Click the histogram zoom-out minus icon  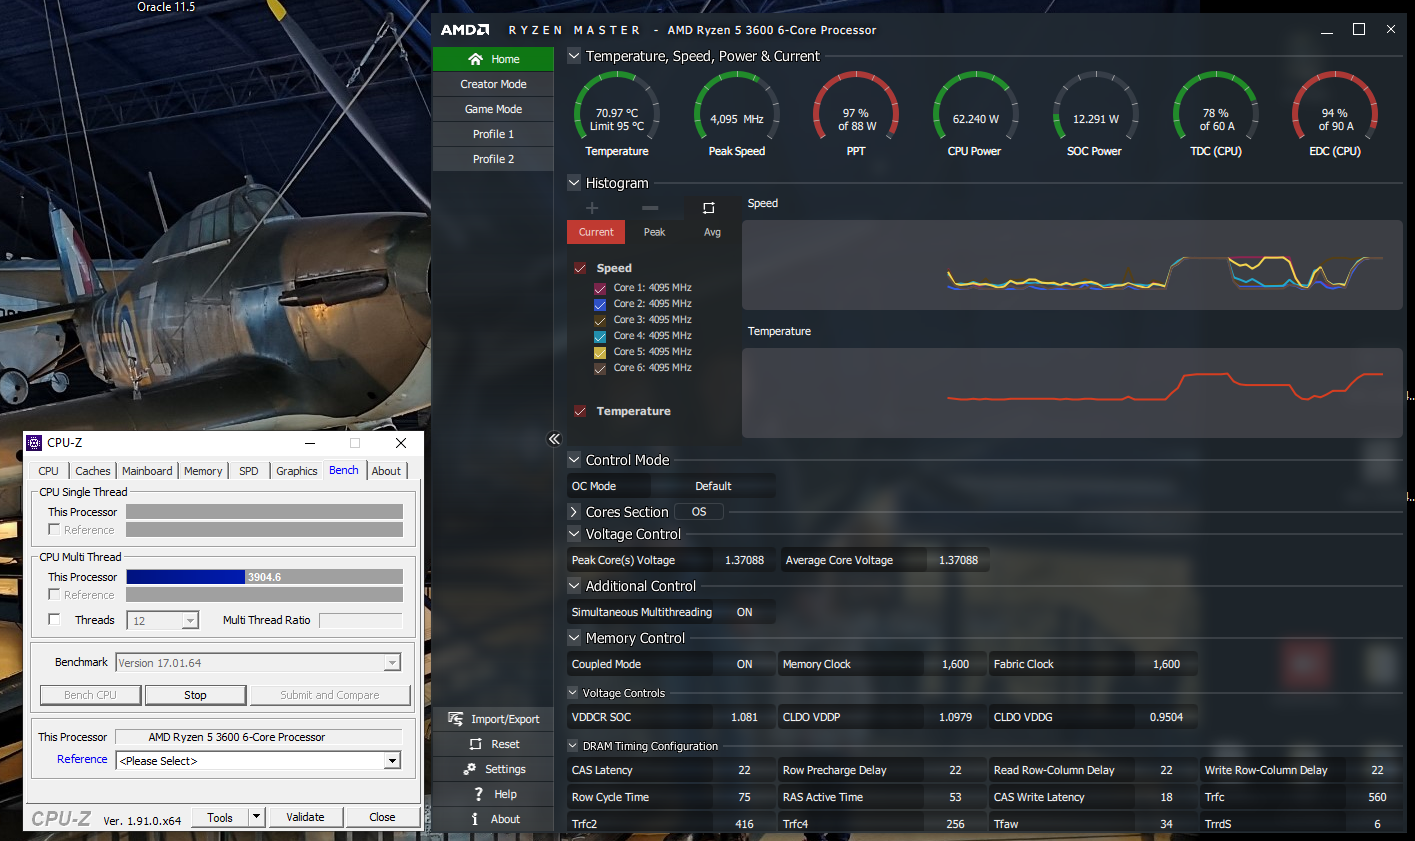pos(650,208)
